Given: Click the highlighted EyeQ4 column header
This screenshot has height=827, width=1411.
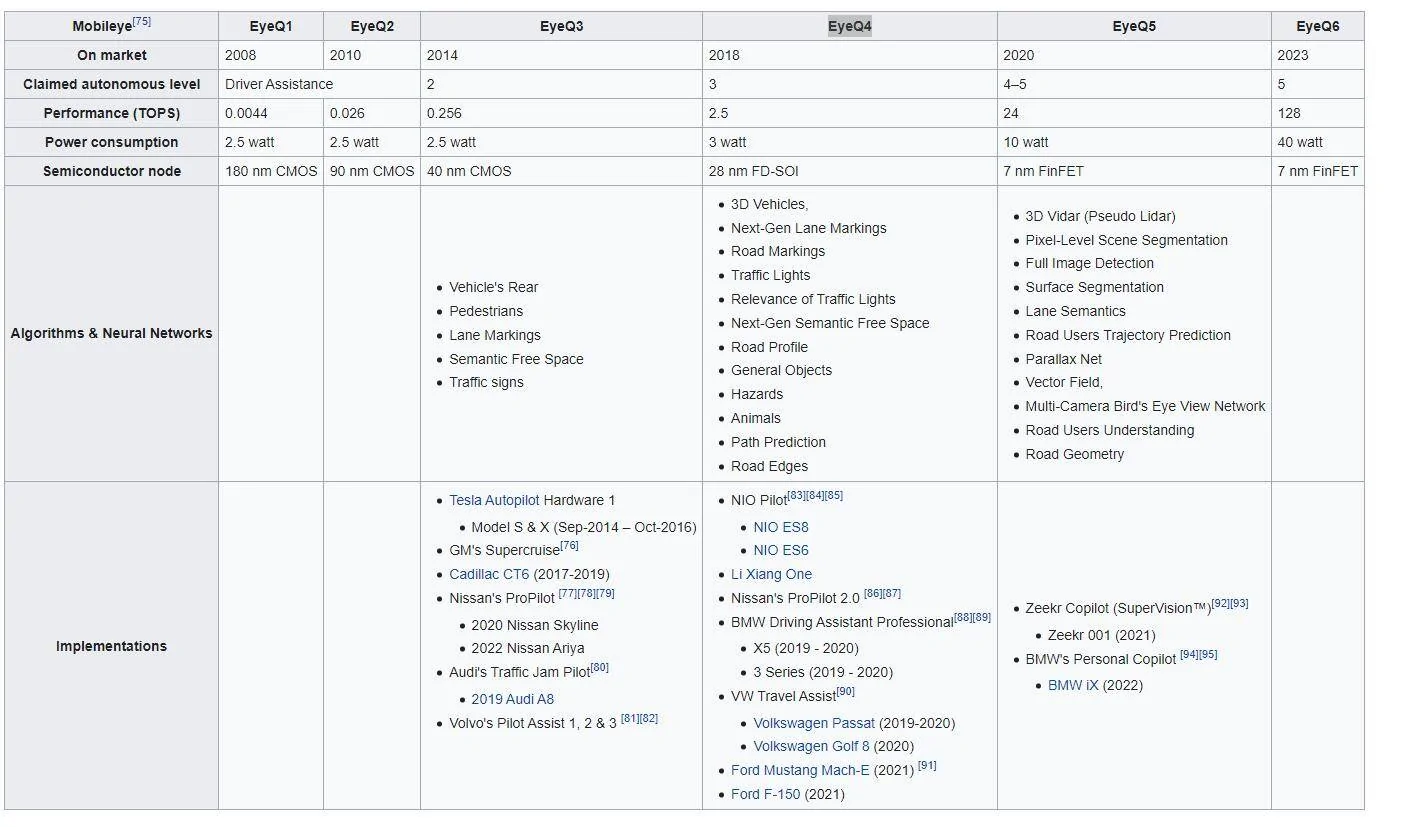Looking at the screenshot, I should point(850,26).
